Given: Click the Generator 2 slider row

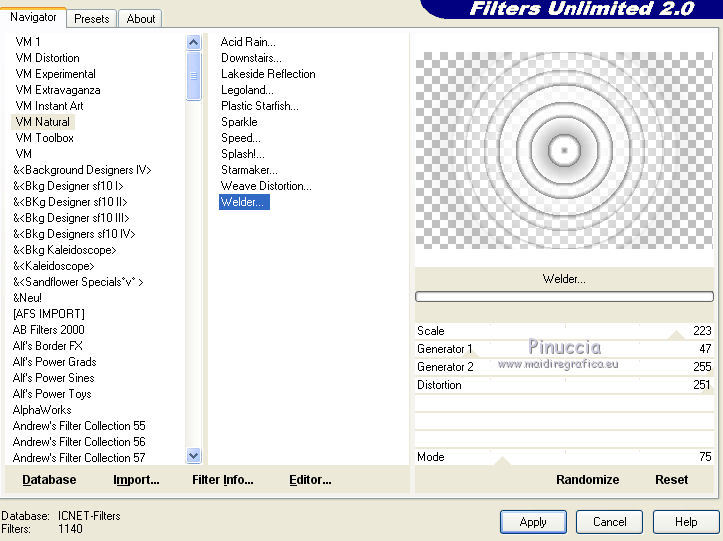Looking at the screenshot, I should pyautogui.click(x=564, y=367).
